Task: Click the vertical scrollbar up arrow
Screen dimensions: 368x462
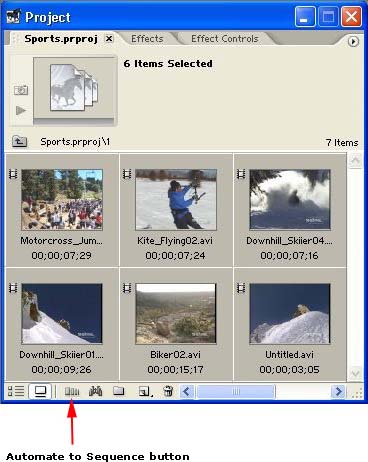Action: click(355, 161)
